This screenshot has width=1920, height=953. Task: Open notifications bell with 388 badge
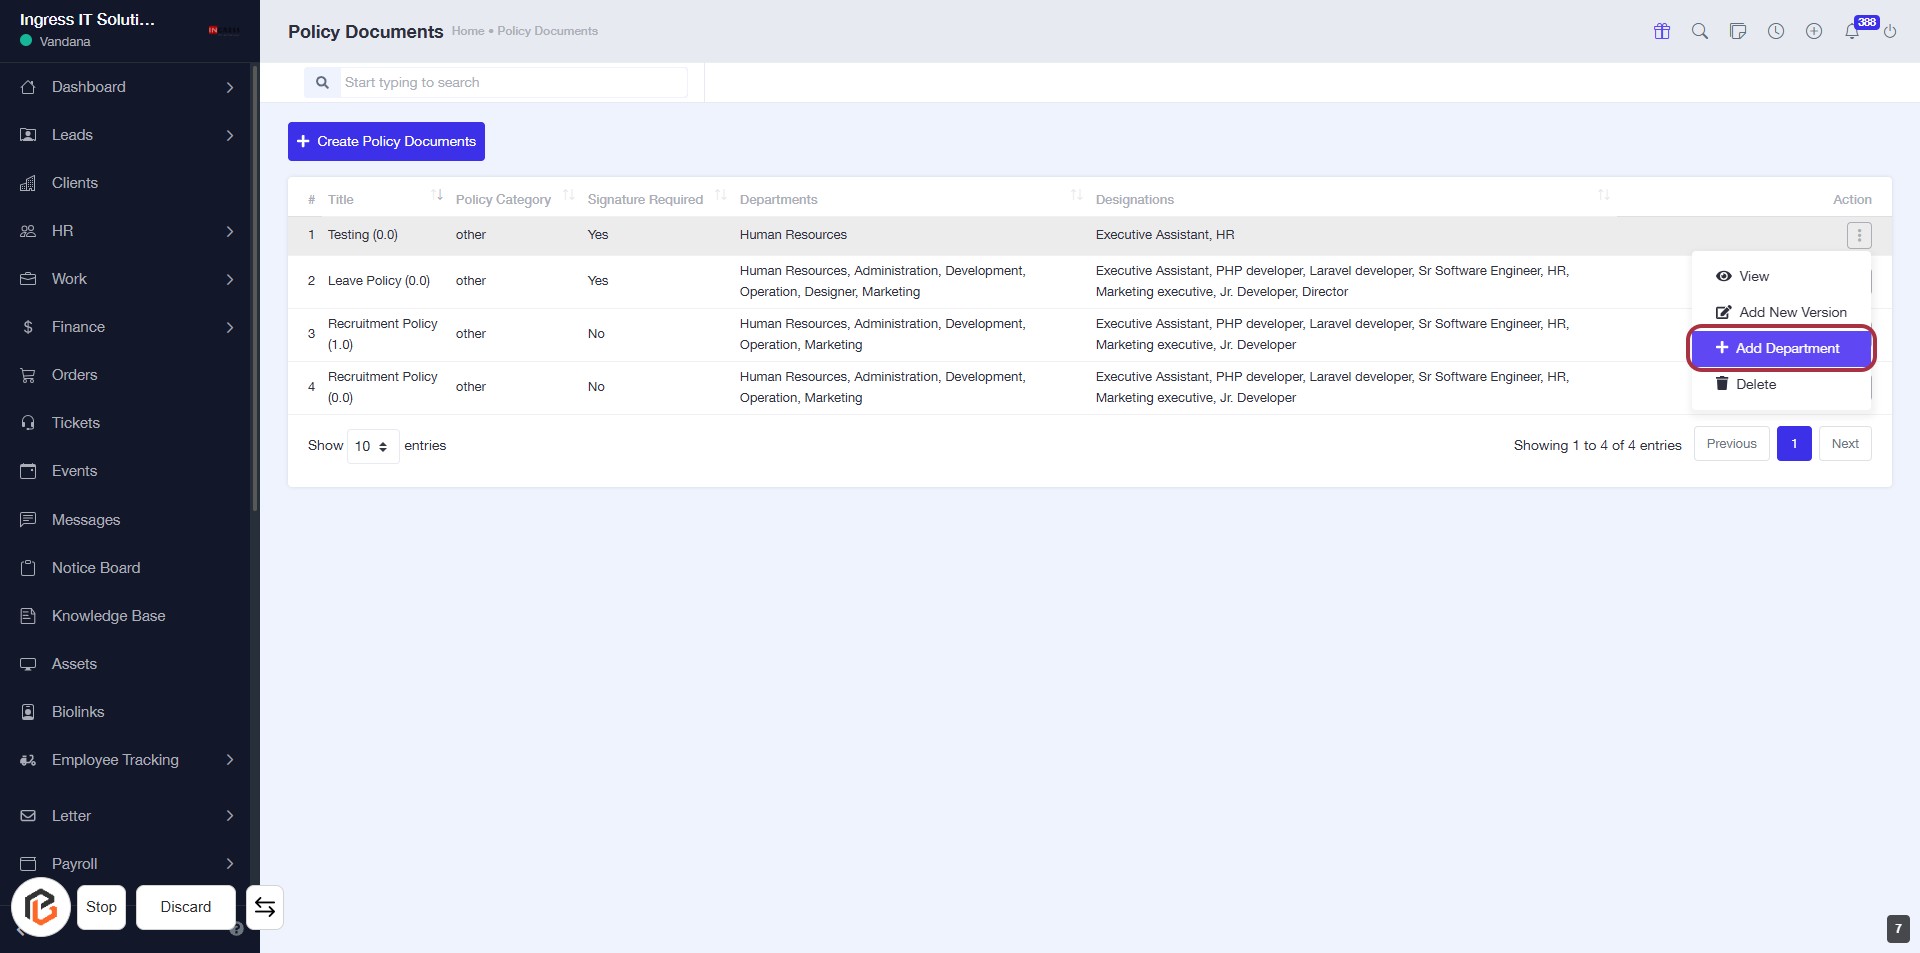click(1852, 31)
